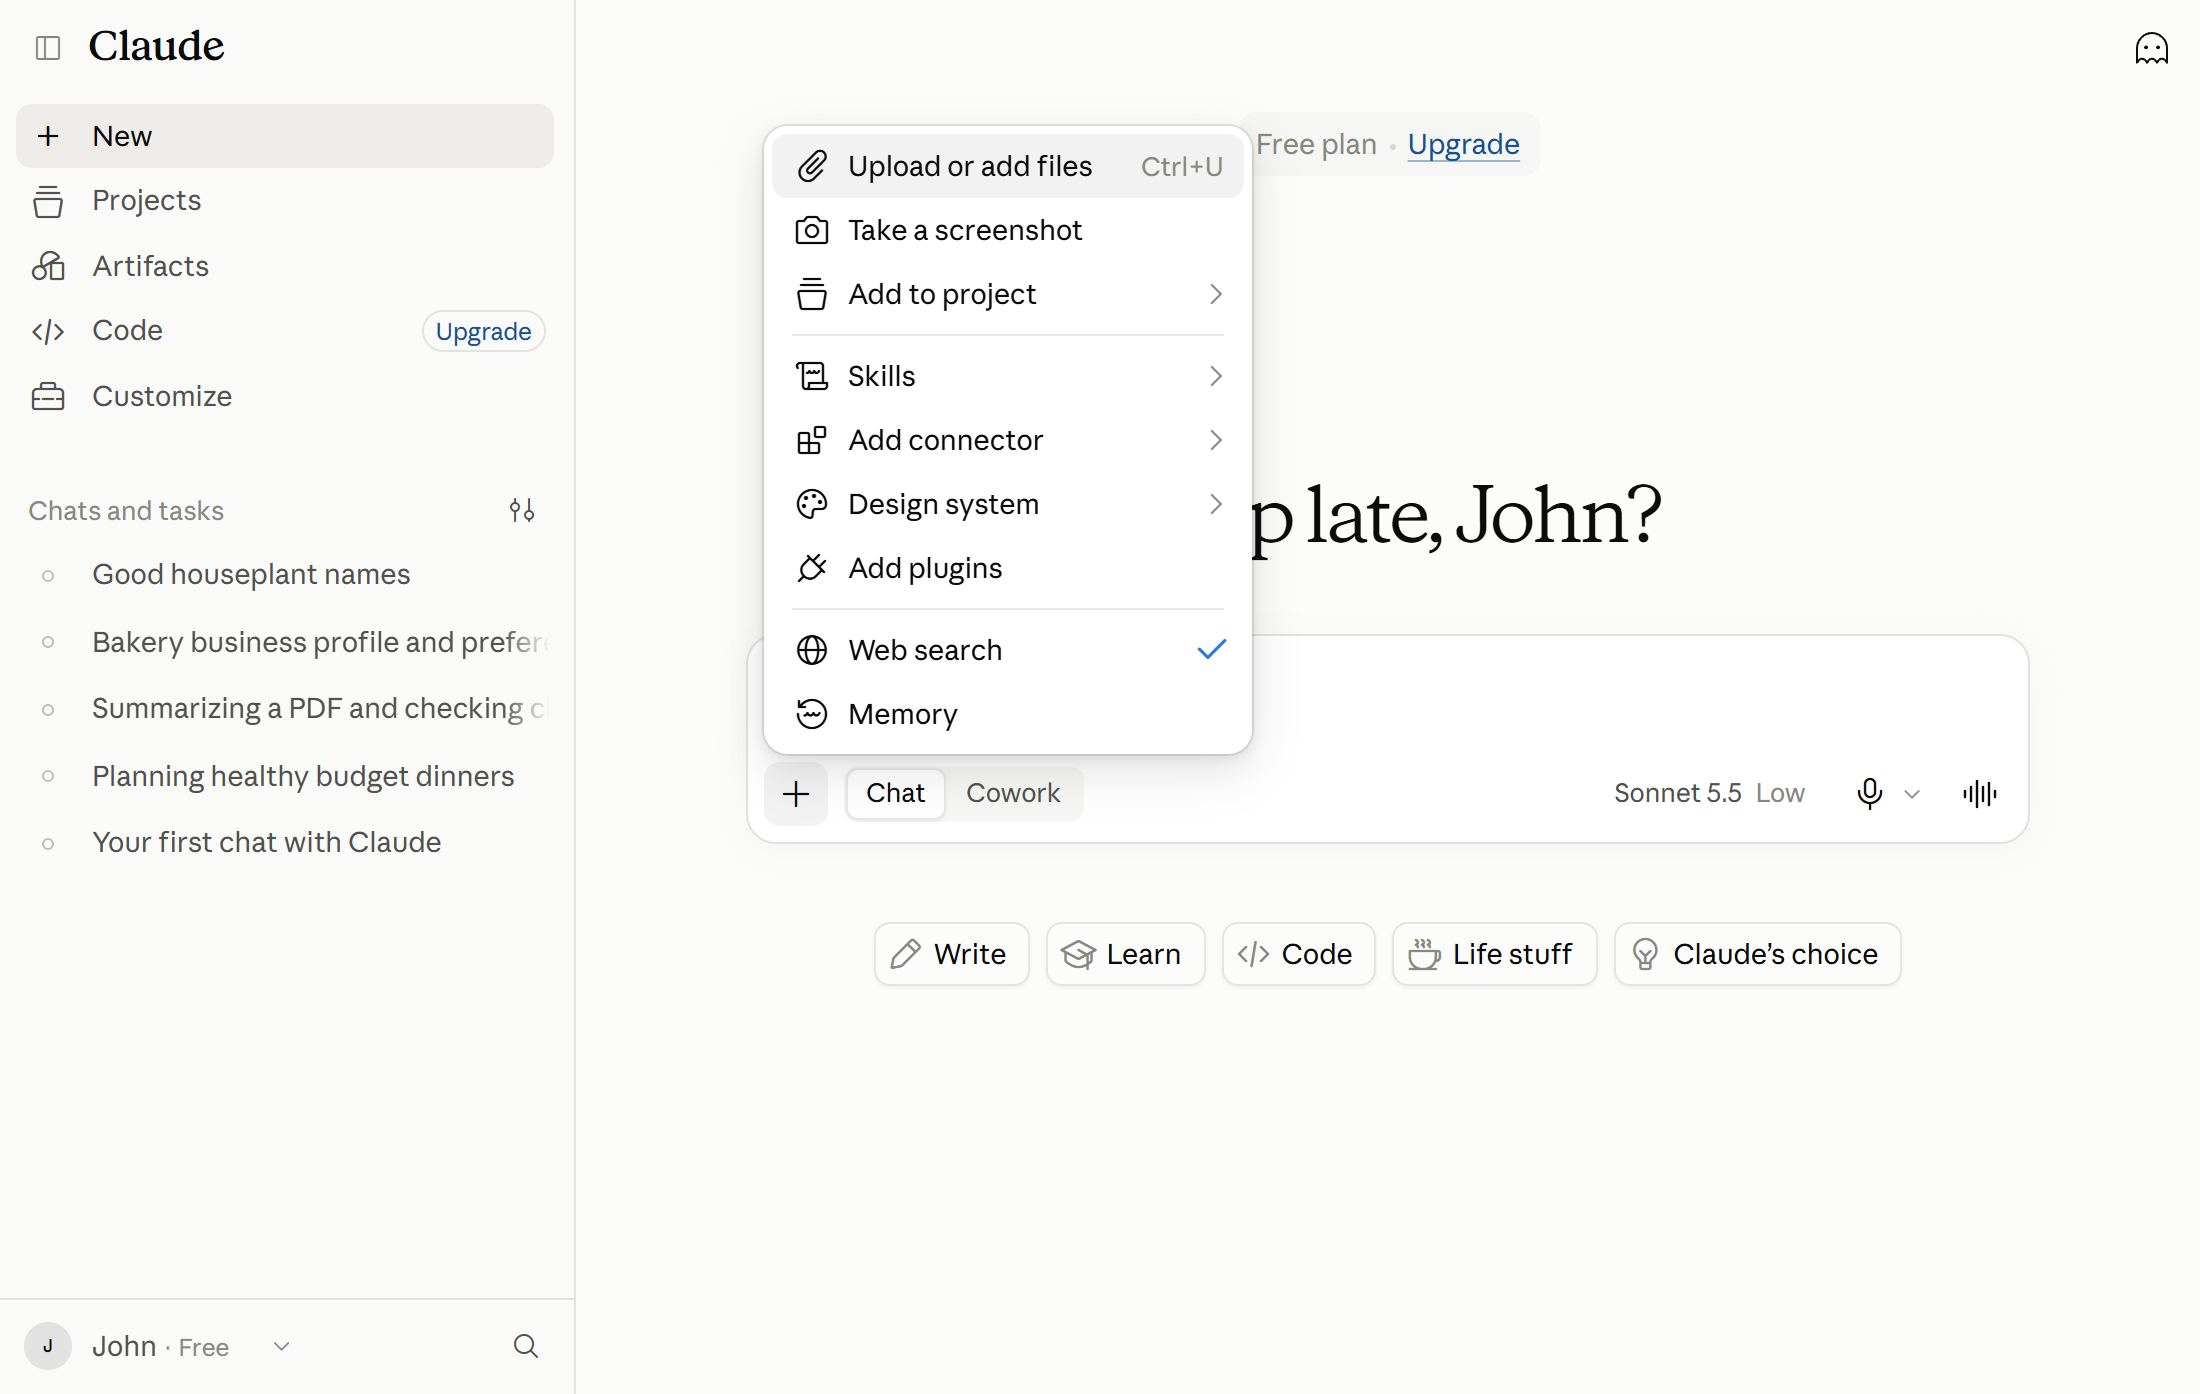Open chat Your first chat with Claude
The image size is (2200, 1394).
(x=285, y=842)
